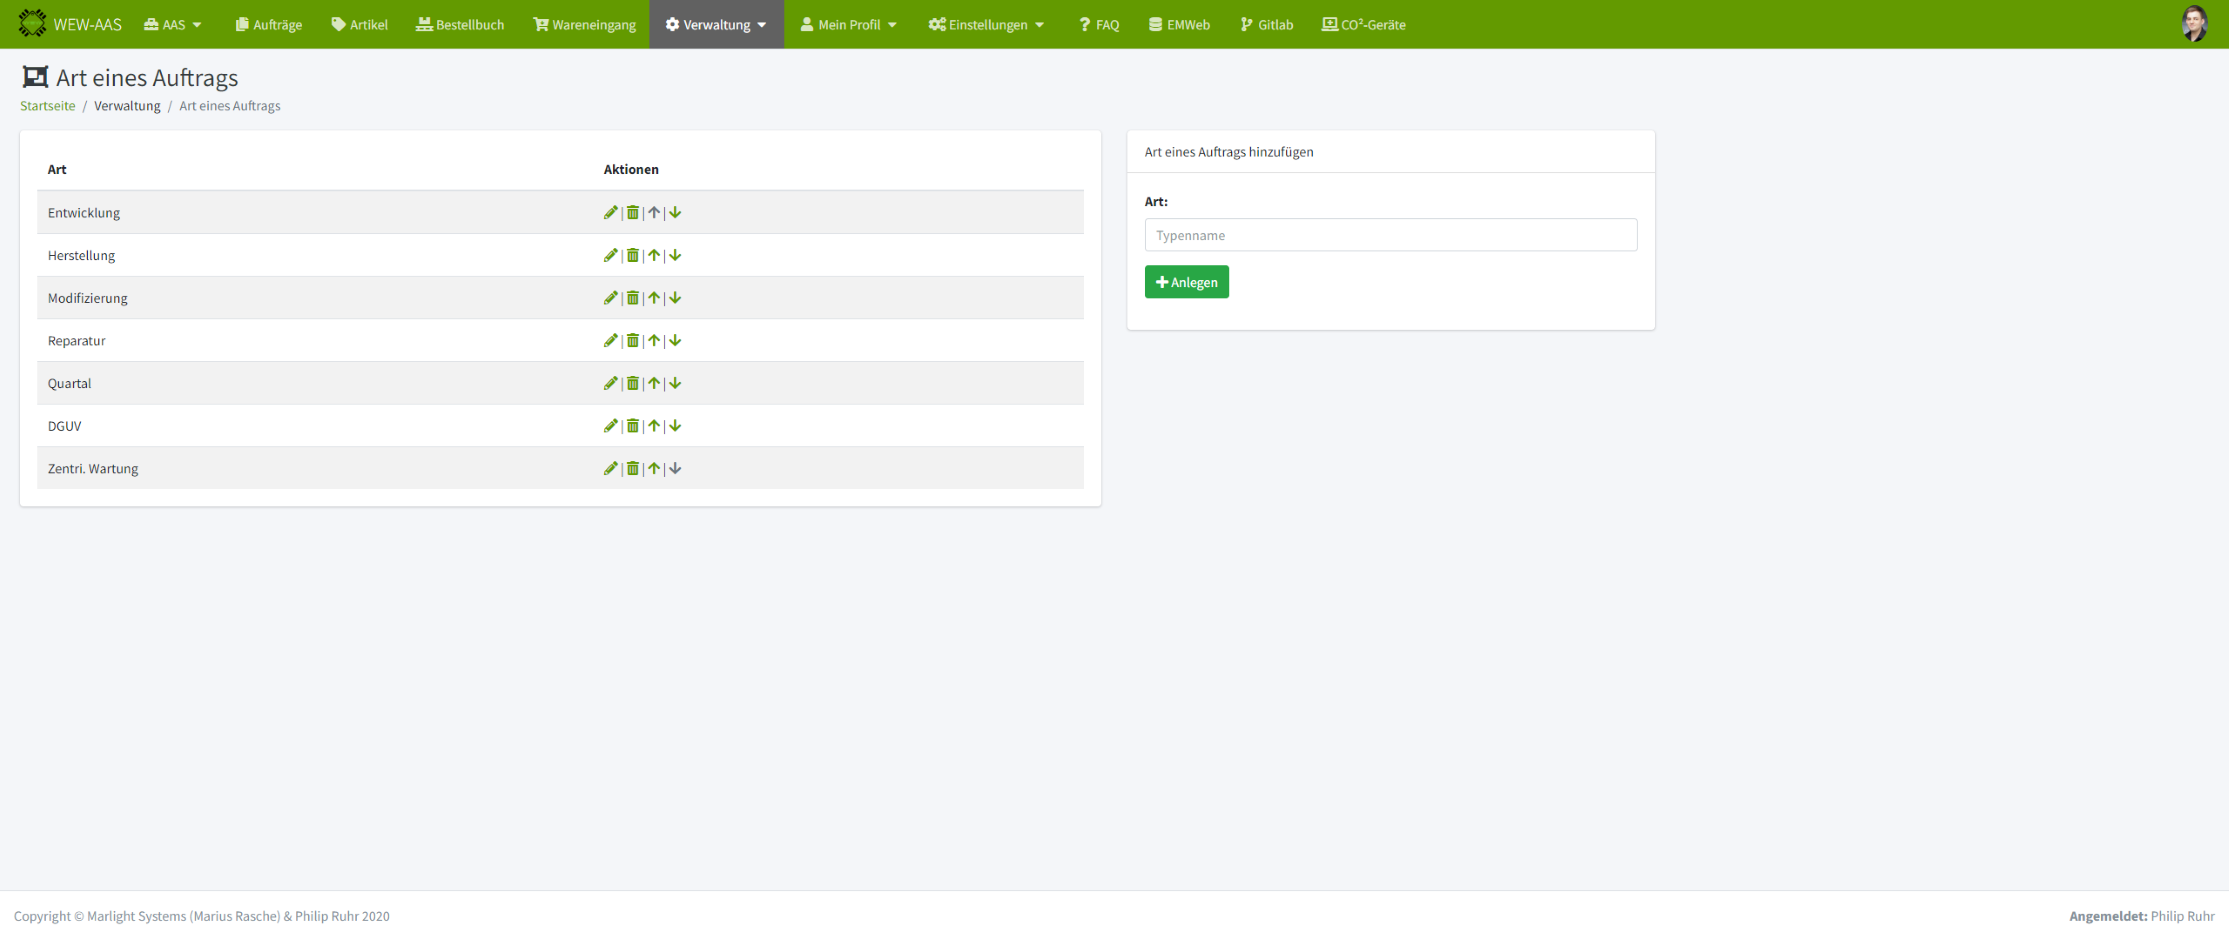This screenshot has width=2229, height=940.
Task: Open the Einstellungen dropdown menu
Action: (x=986, y=25)
